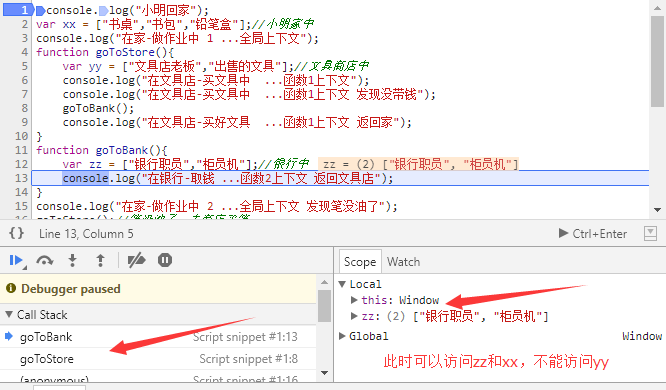Step into next function call
Image resolution: width=666 pixels, height=390 pixels.
click(73, 260)
